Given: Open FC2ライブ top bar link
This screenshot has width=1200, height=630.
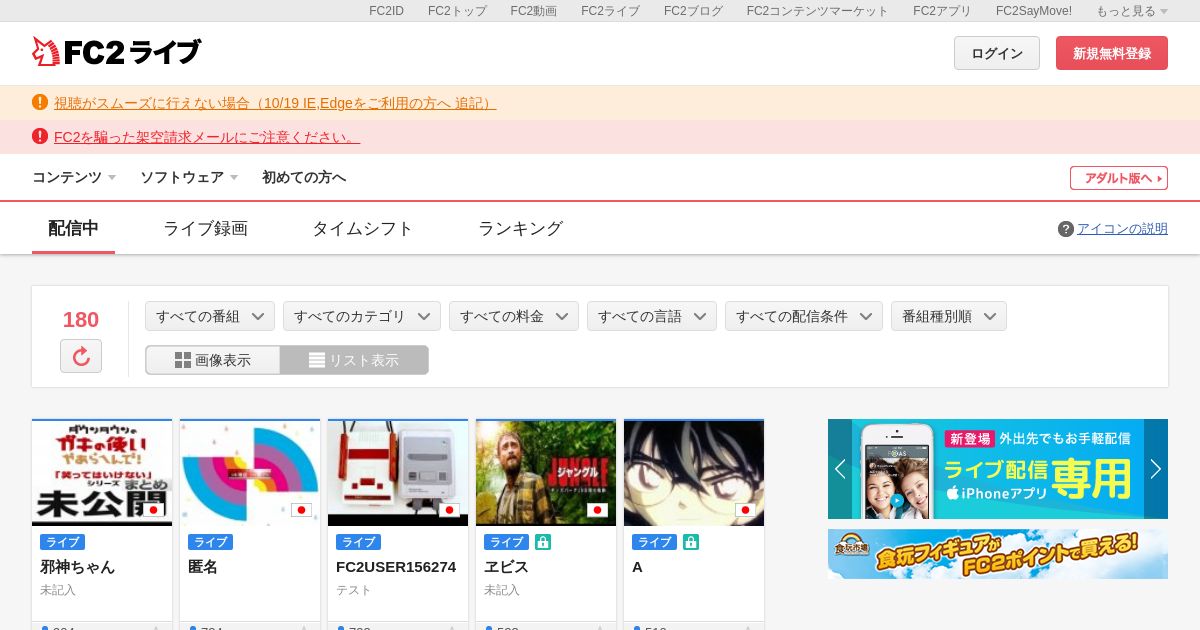Looking at the screenshot, I should point(610,11).
